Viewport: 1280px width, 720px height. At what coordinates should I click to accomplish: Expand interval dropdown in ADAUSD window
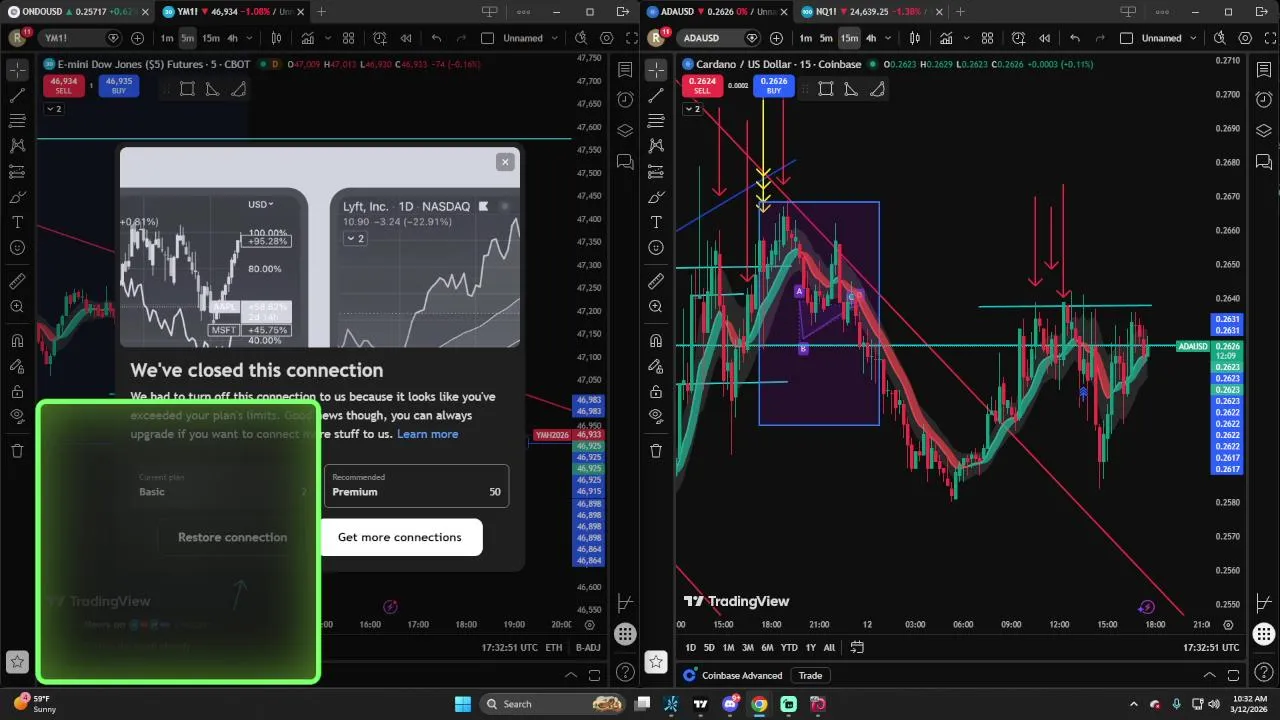887,38
